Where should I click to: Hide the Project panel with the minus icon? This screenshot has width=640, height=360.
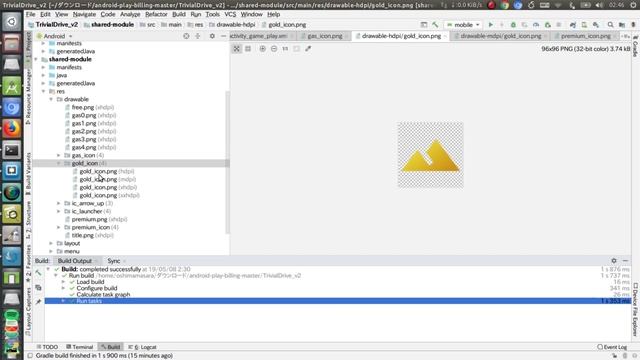[223, 36]
